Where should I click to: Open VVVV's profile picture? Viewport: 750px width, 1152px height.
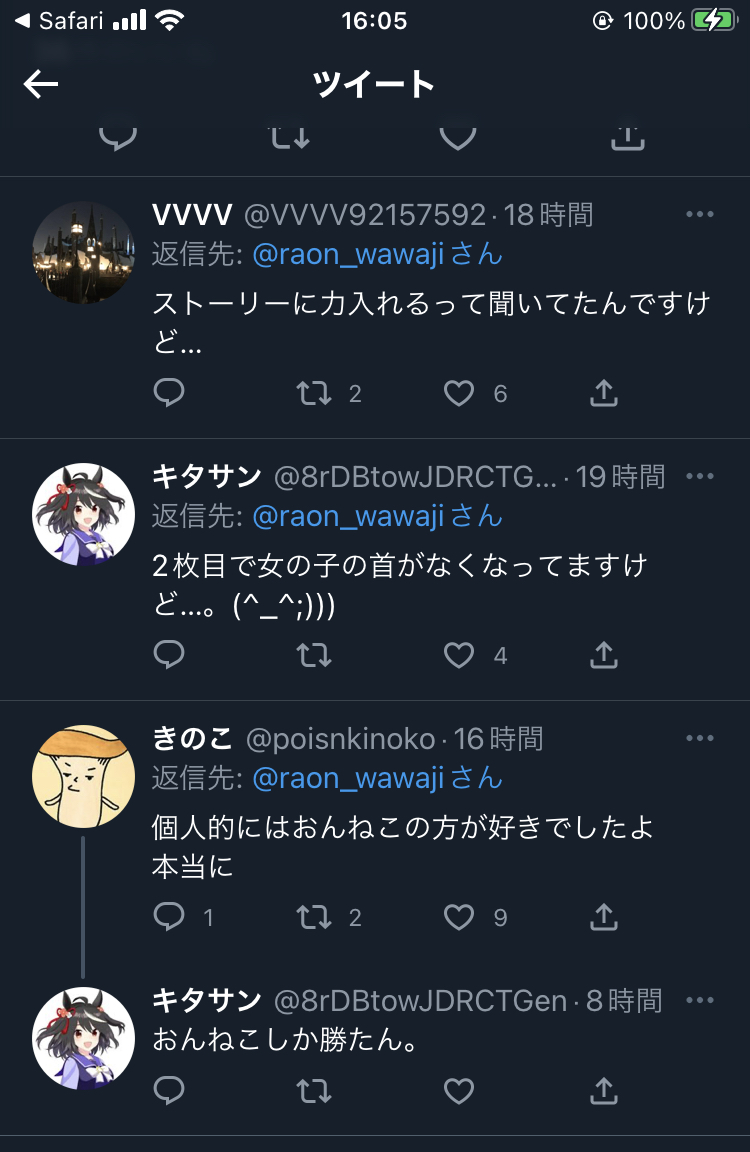coord(84,252)
